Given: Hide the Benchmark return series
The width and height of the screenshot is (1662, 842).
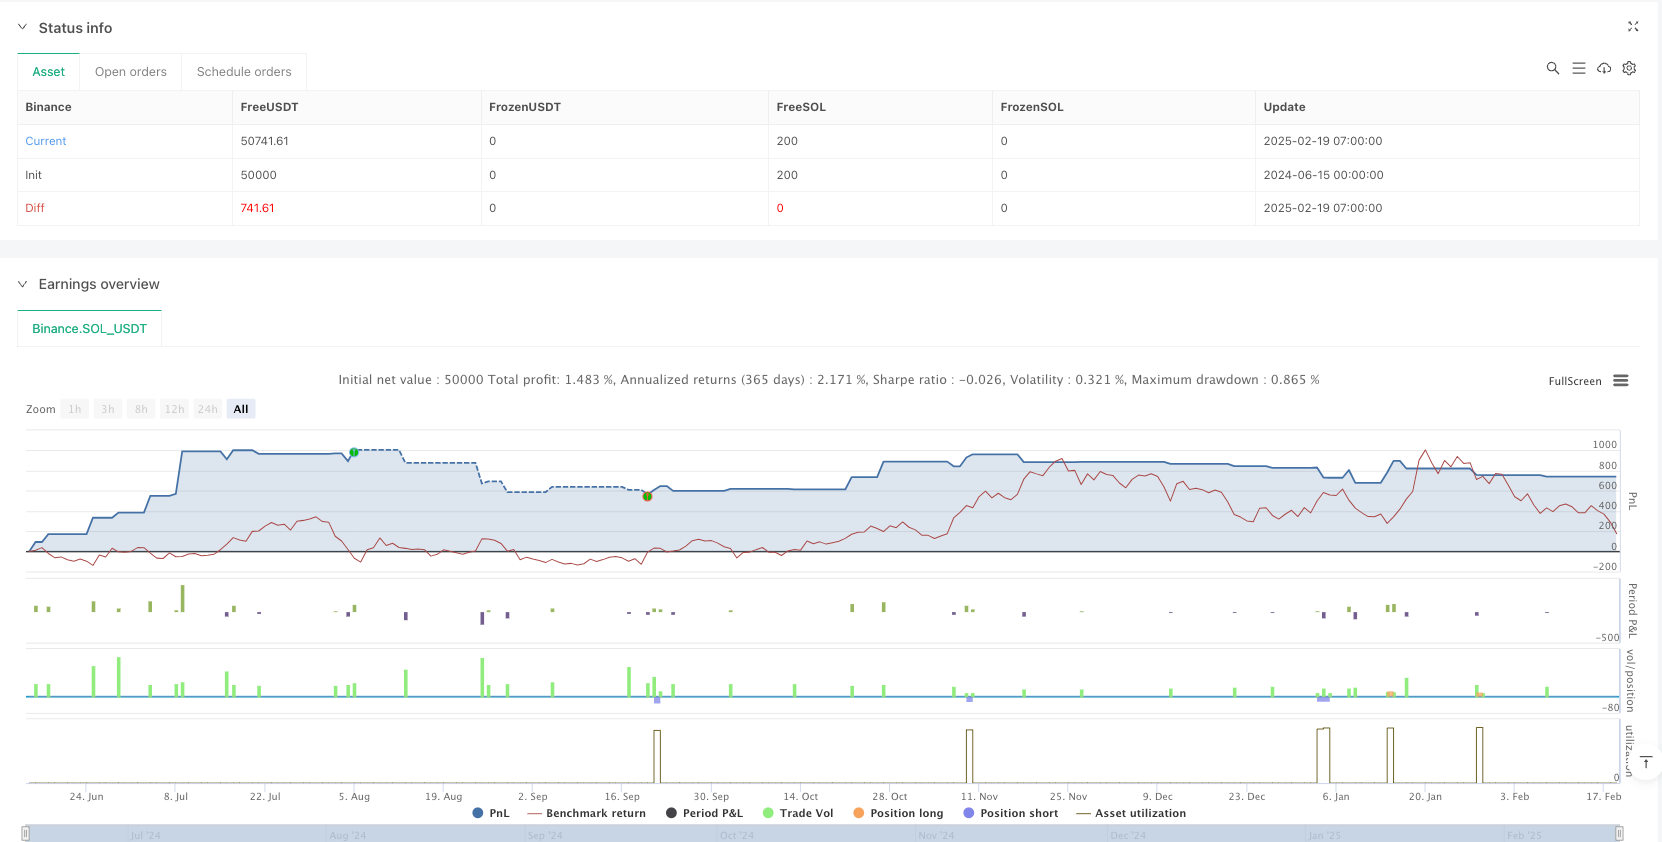Looking at the screenshot, I should (x=587, y=813).
